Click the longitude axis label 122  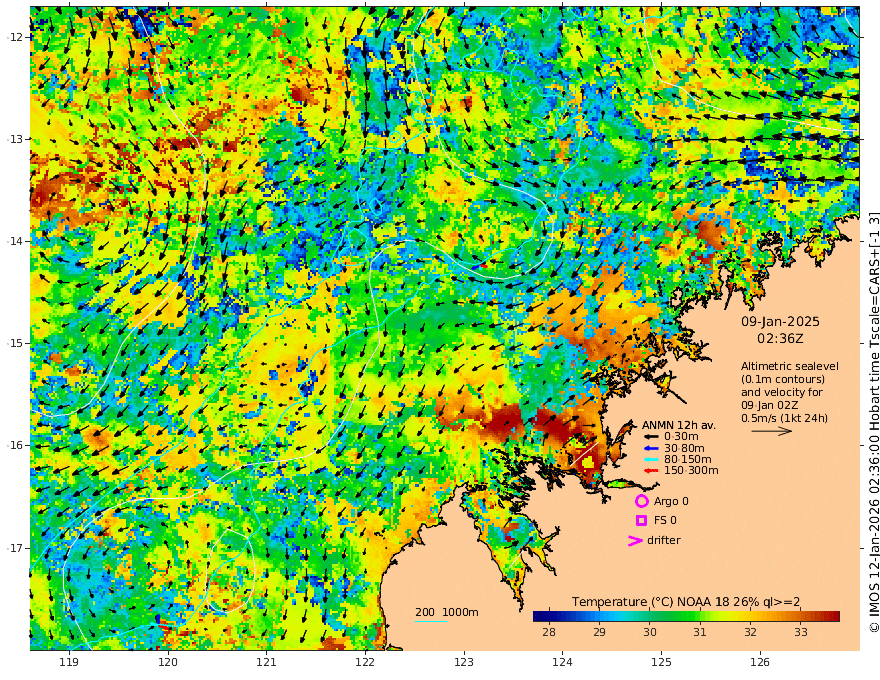click(x=365, y=663)
